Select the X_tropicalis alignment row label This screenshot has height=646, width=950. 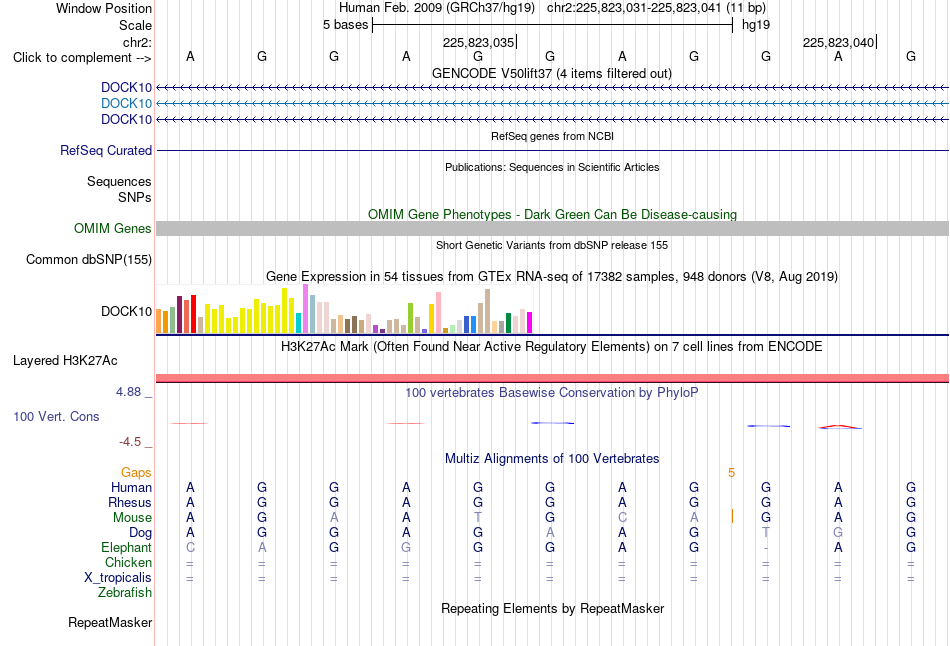[118, 578]
